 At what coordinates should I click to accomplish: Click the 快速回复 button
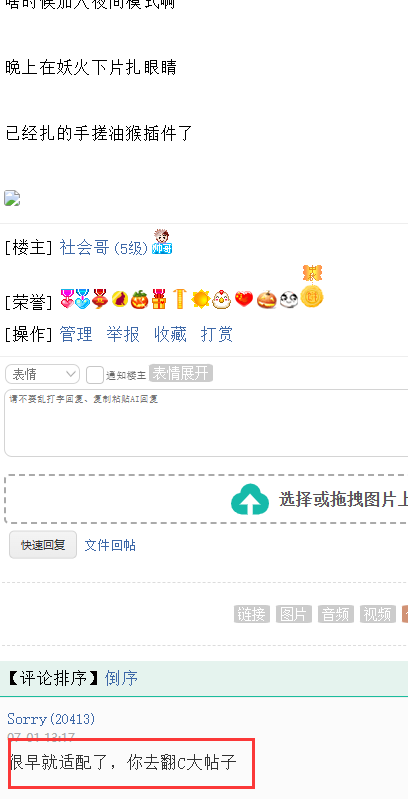(x=43, y=545)
